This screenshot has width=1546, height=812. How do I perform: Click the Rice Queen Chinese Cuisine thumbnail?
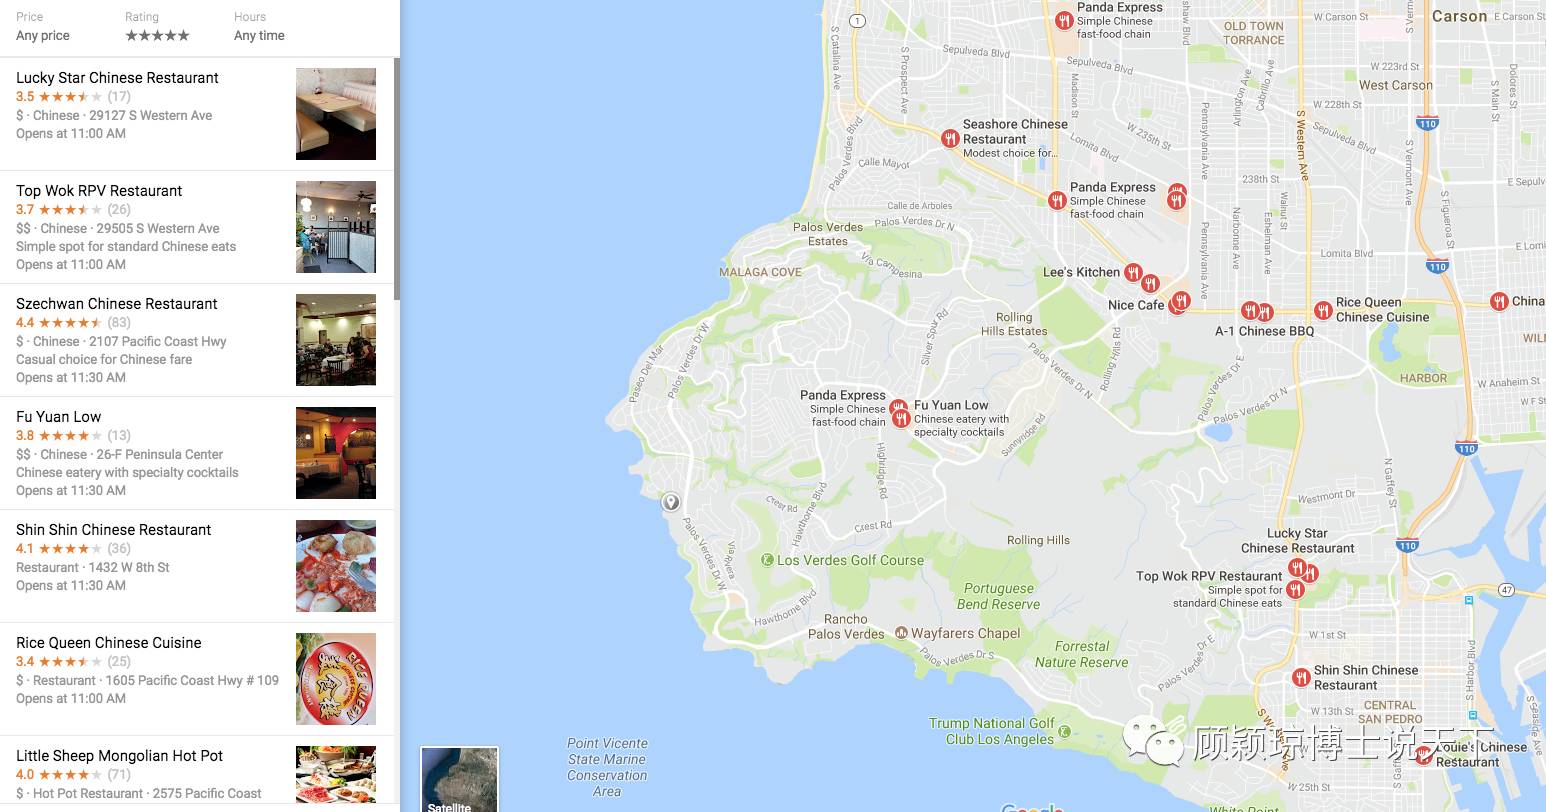coord(336,679)
